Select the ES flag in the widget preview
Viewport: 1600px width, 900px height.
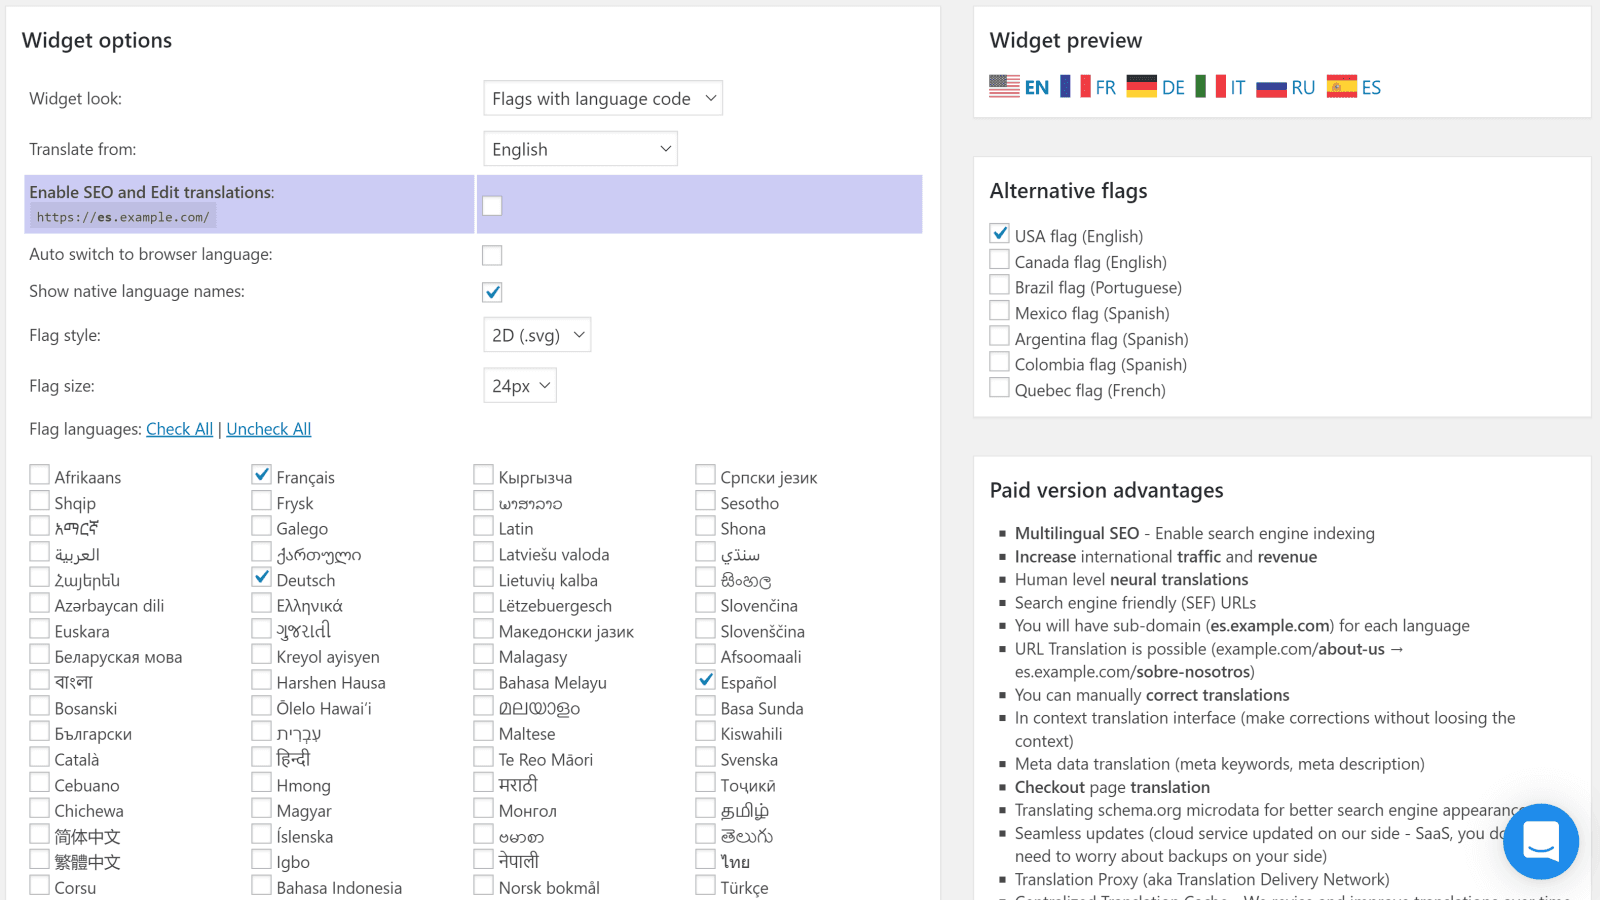1354,86
